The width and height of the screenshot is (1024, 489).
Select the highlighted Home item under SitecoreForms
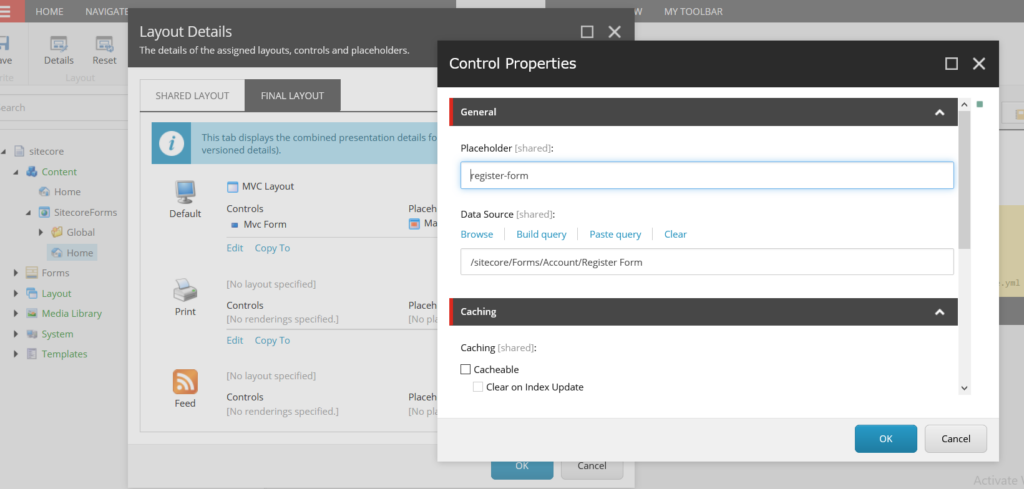[72, 253]
